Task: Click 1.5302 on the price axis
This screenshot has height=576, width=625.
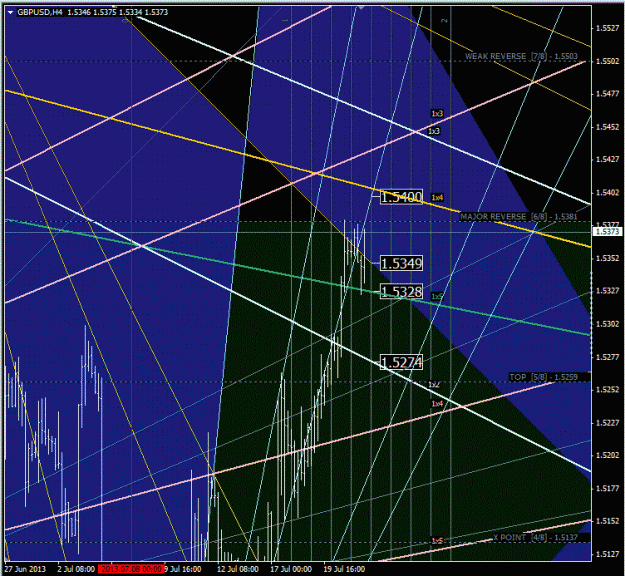Action: 607,324
